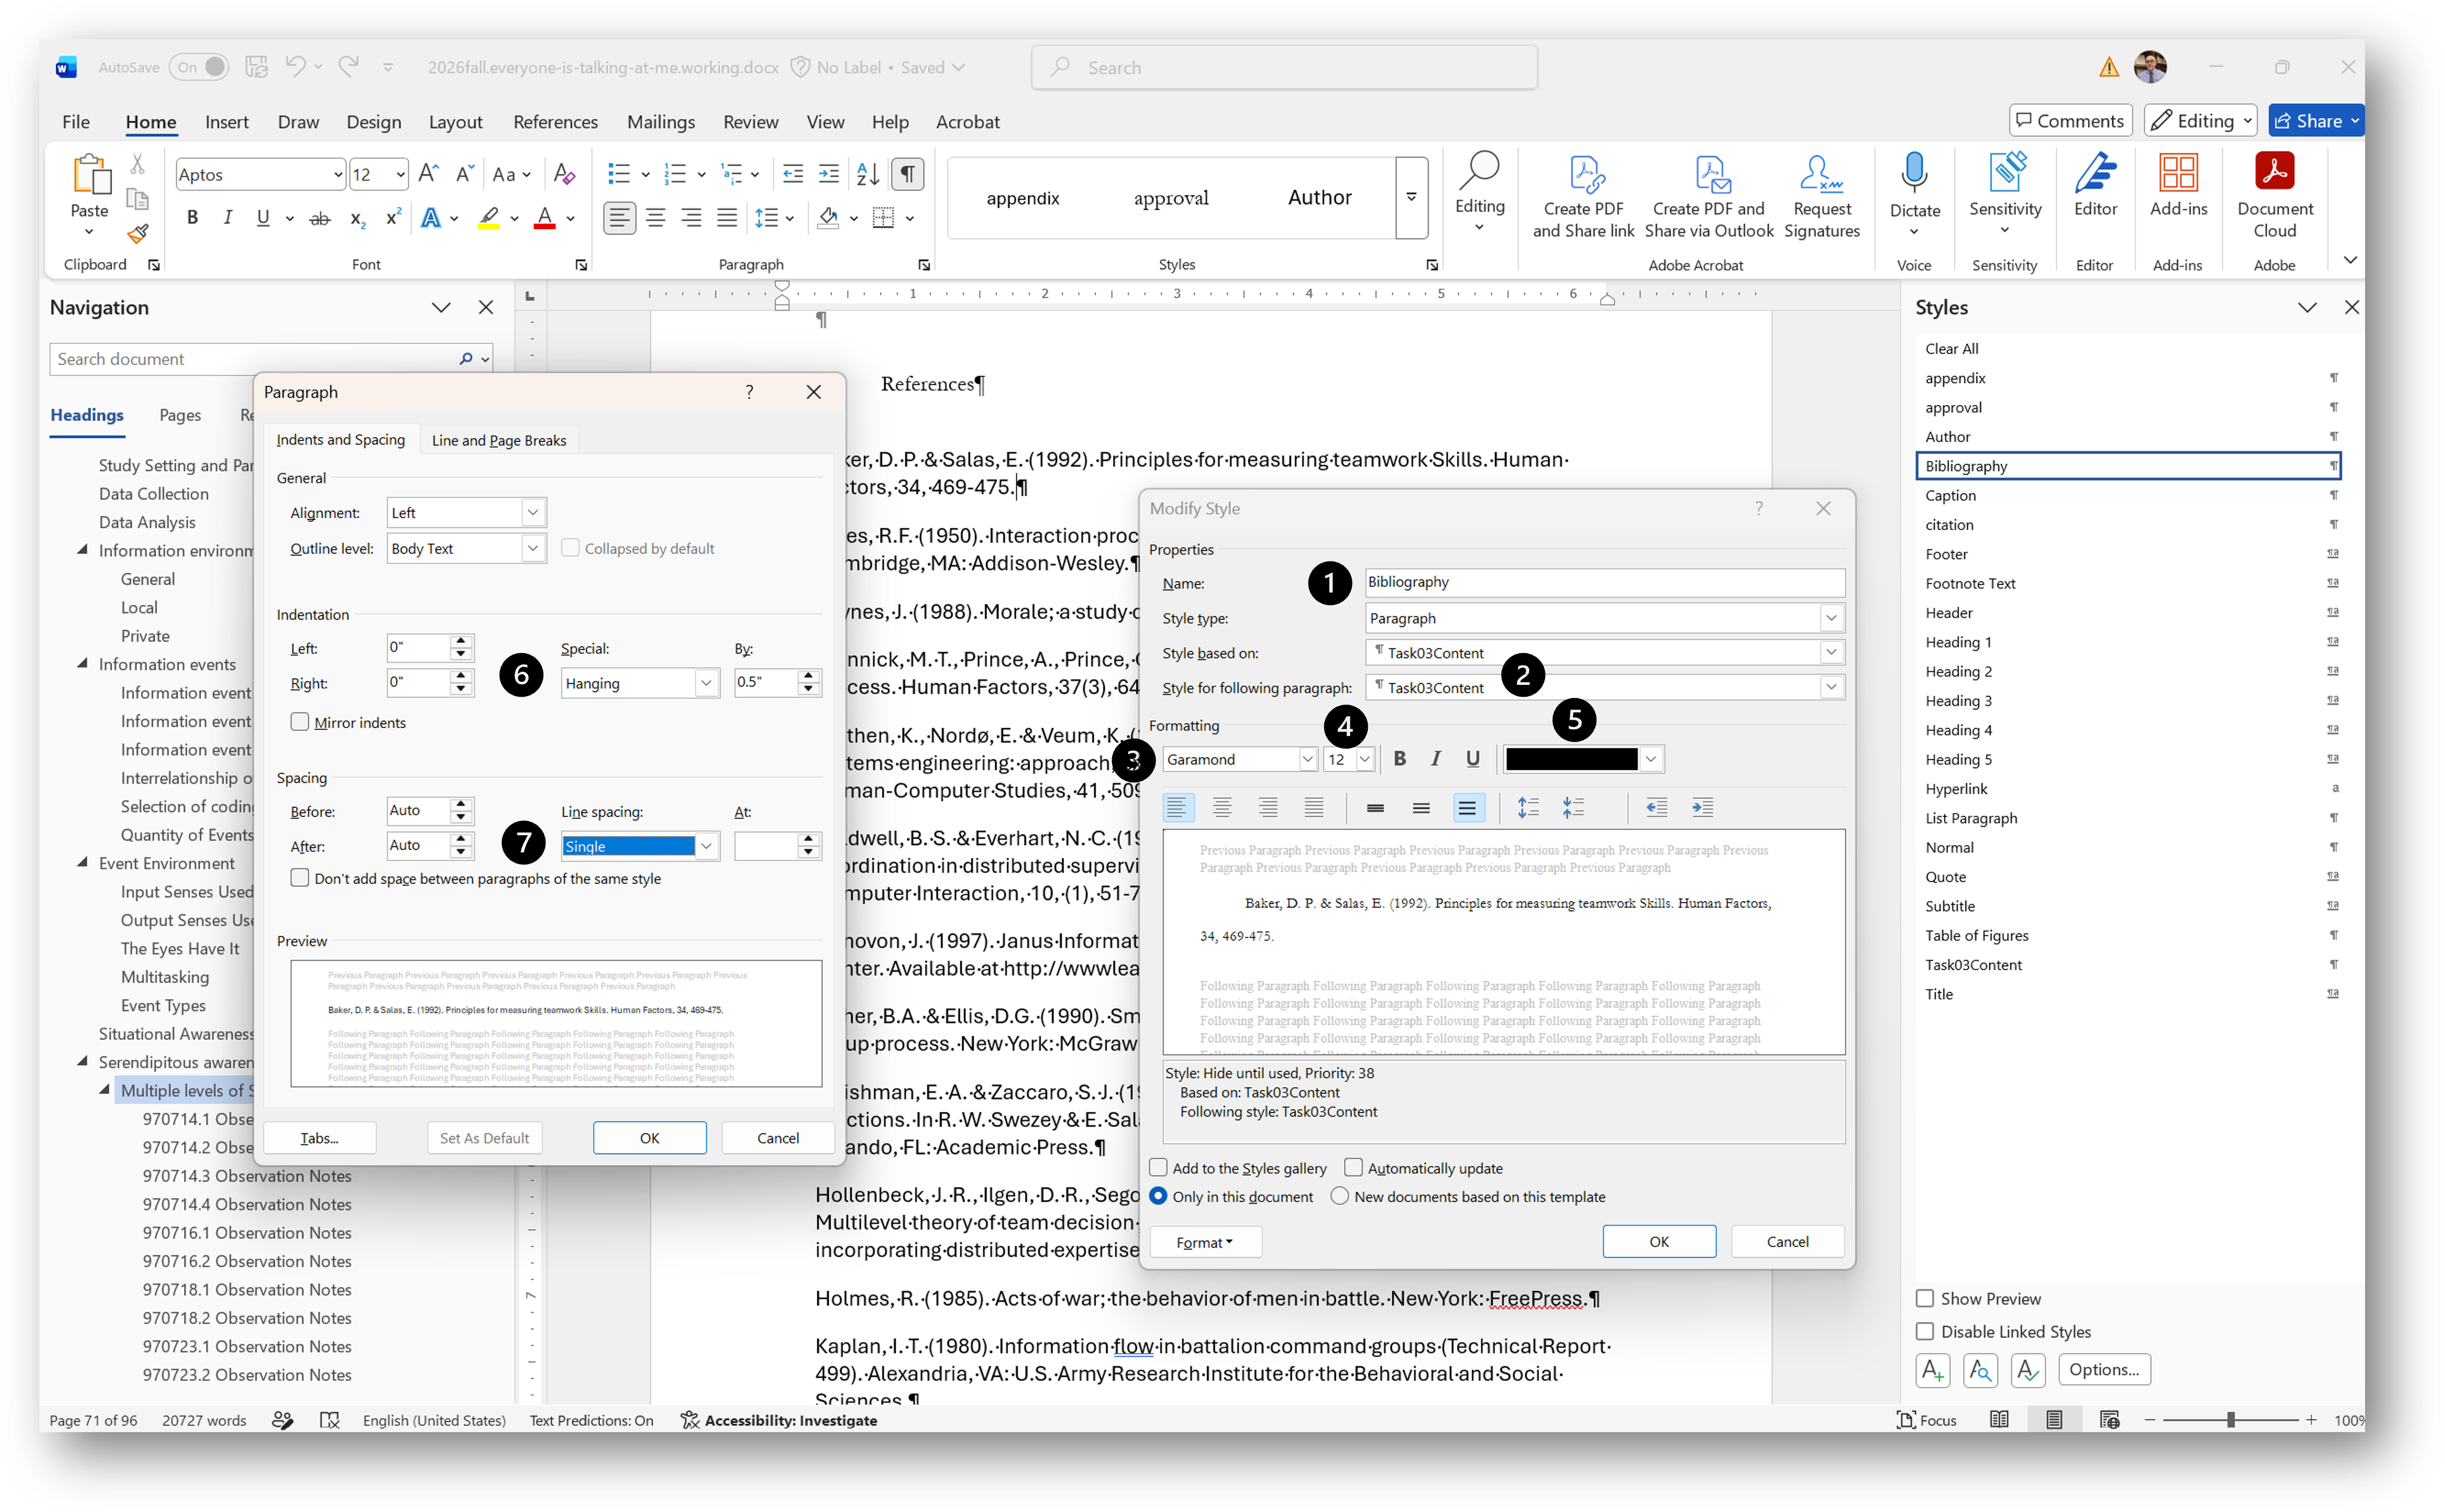Apply strikethrough from the ribbon
The width and height of the screenshot is (2445, 1512).
coord(319,218)
